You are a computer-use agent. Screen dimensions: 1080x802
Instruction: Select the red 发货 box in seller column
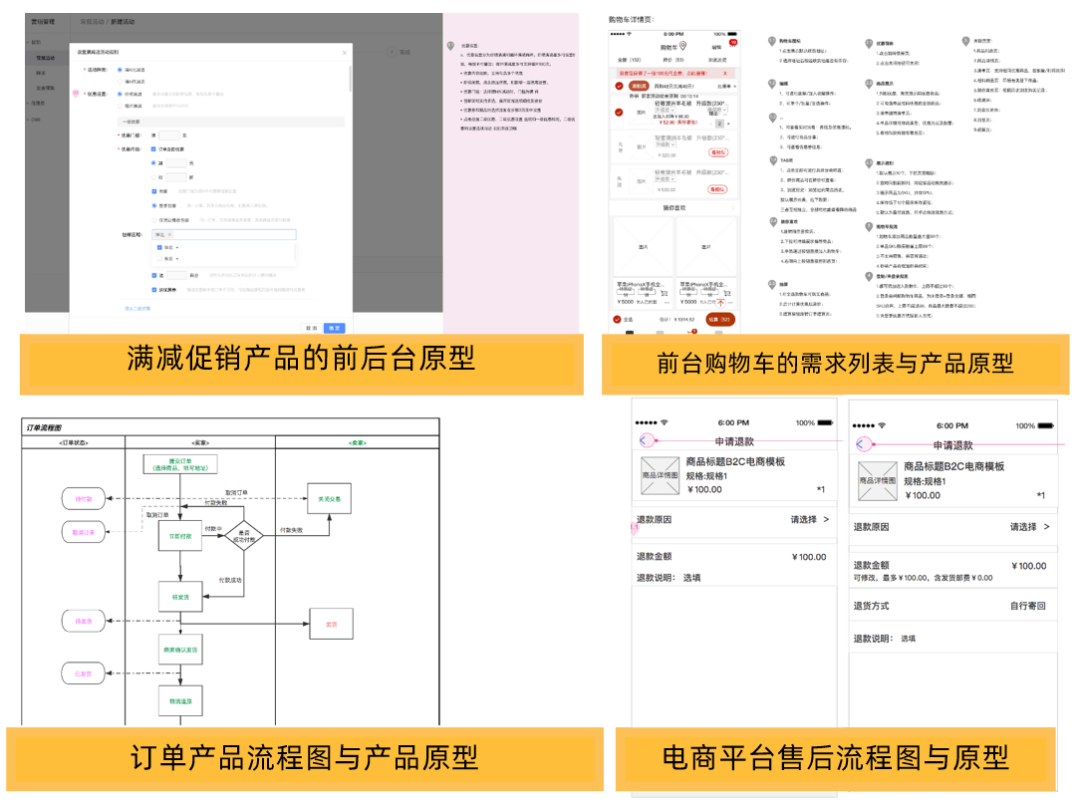click(331, 624)
